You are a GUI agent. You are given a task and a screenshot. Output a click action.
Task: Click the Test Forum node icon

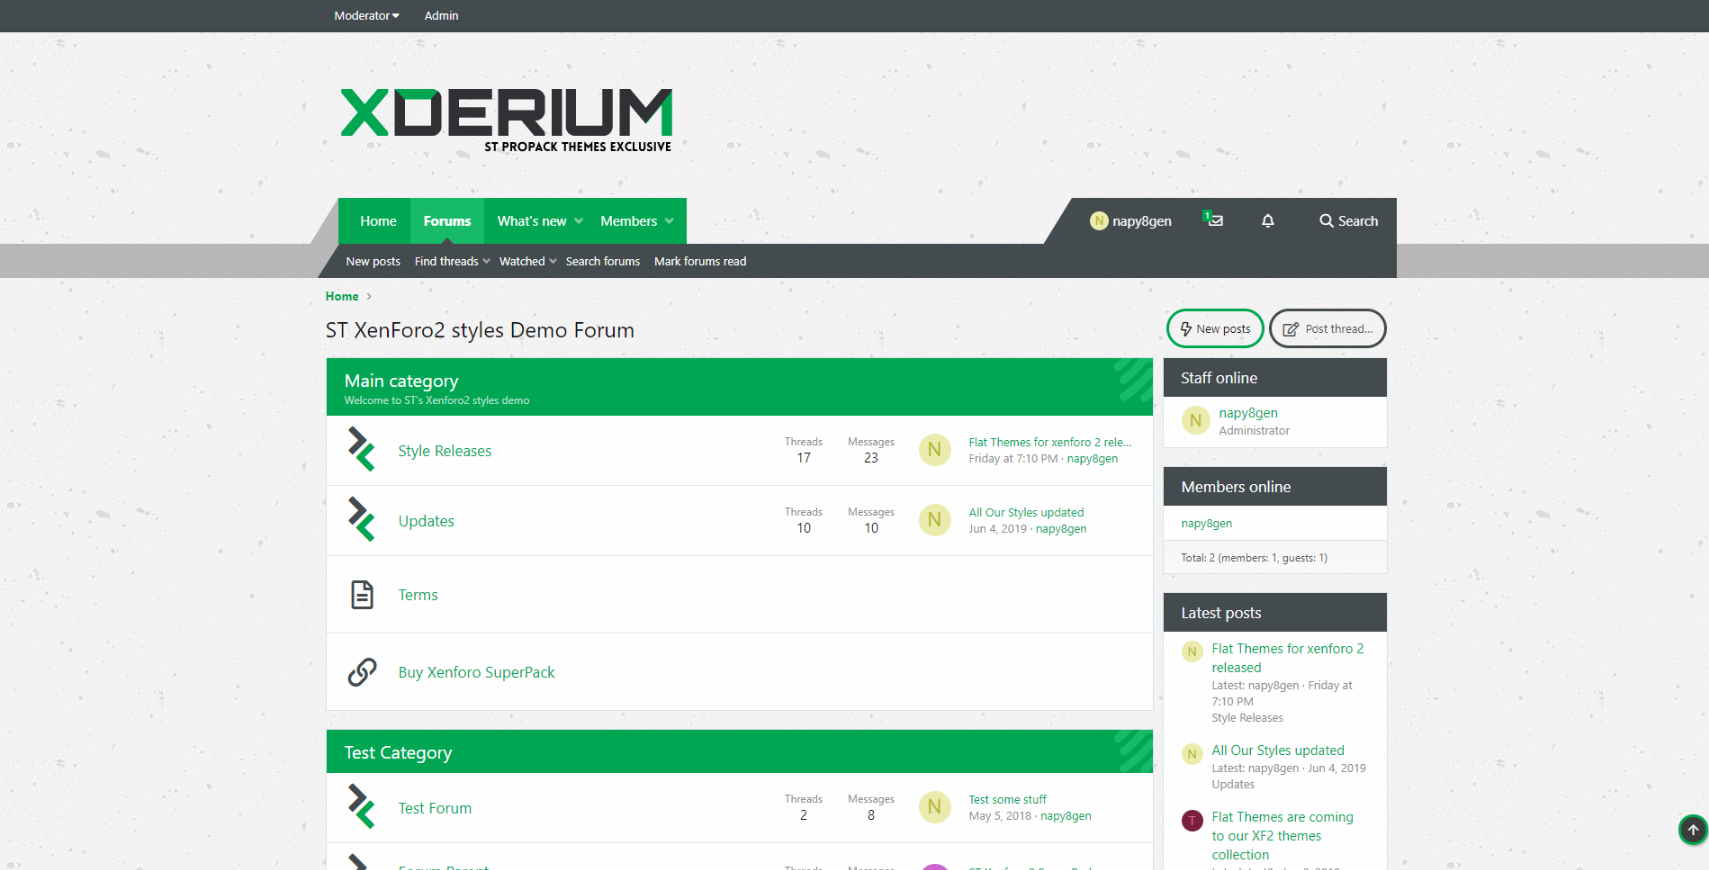tap(361, 807)
